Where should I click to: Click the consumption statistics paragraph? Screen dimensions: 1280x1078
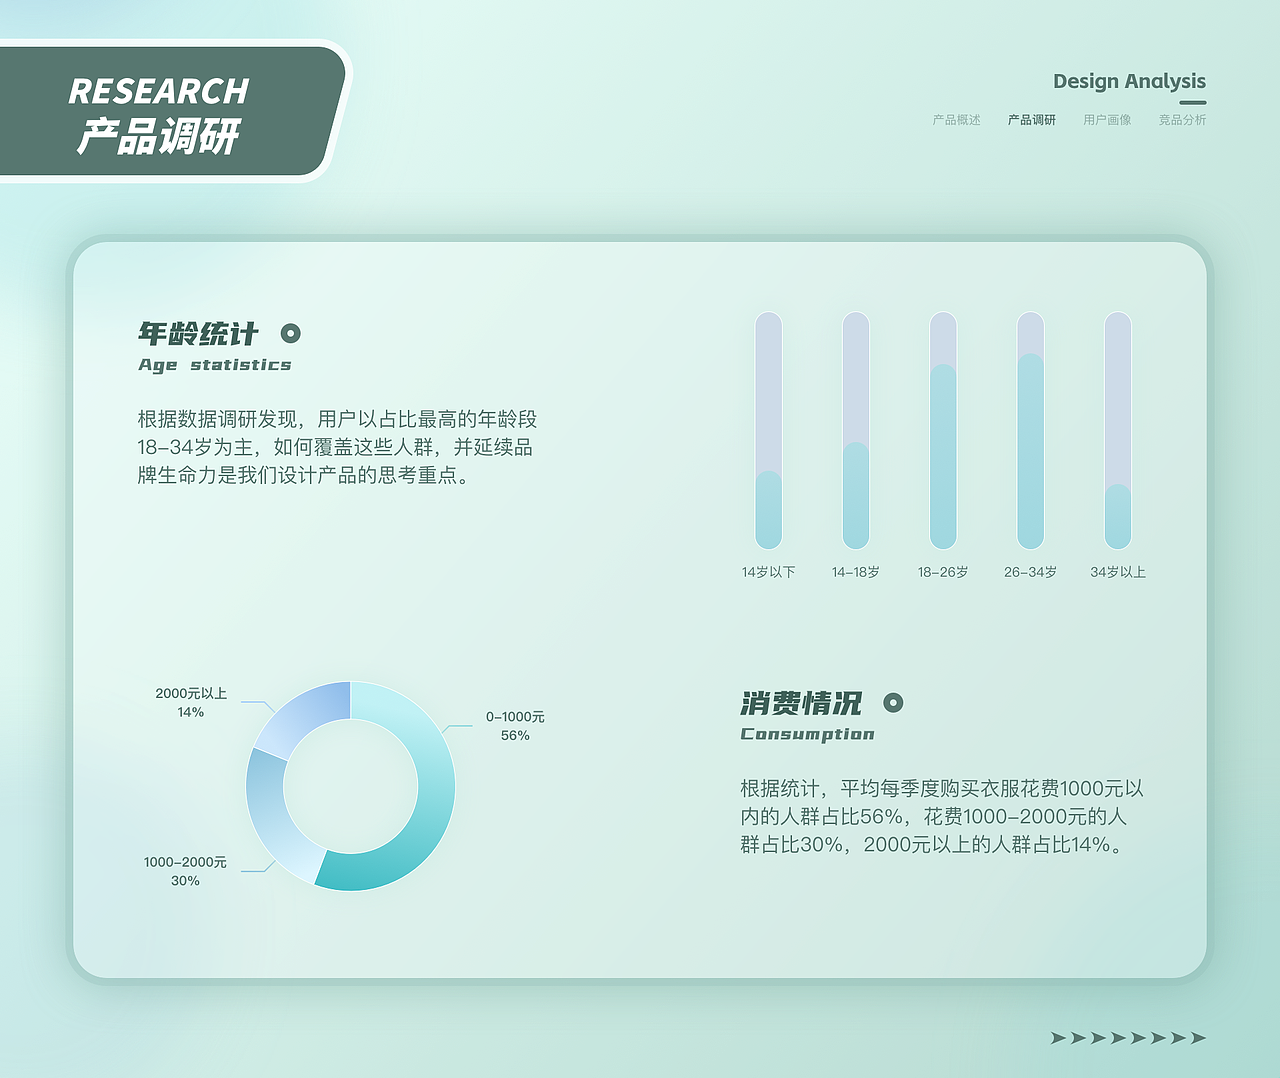[942, 816]
